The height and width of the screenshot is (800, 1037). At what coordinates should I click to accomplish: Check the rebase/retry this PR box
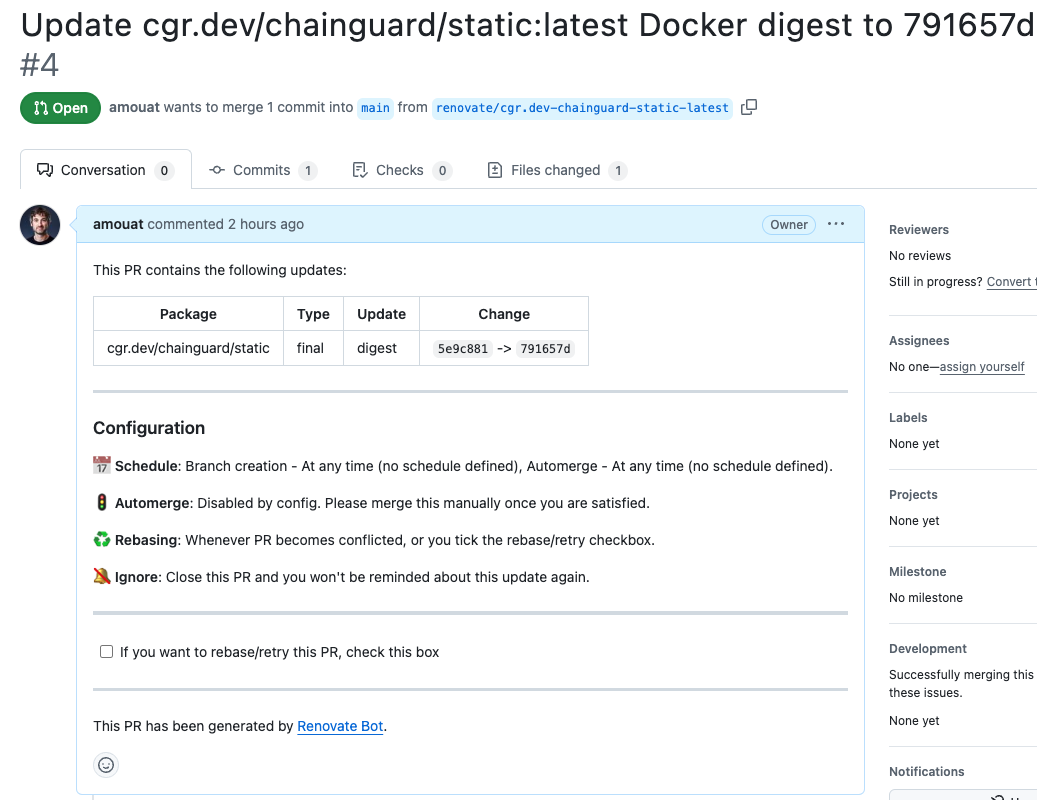click(106, 651)
